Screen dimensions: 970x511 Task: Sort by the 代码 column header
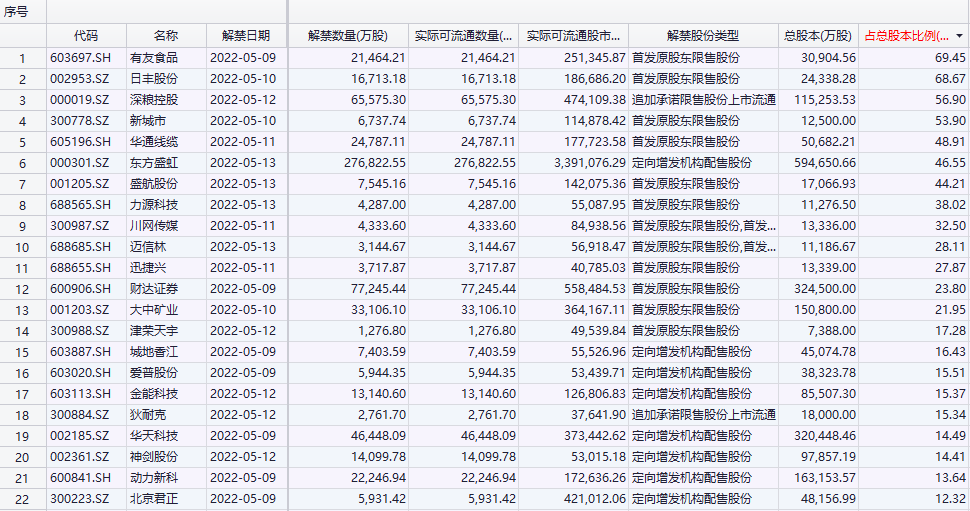pyautogui.click(x=86, y=36)
